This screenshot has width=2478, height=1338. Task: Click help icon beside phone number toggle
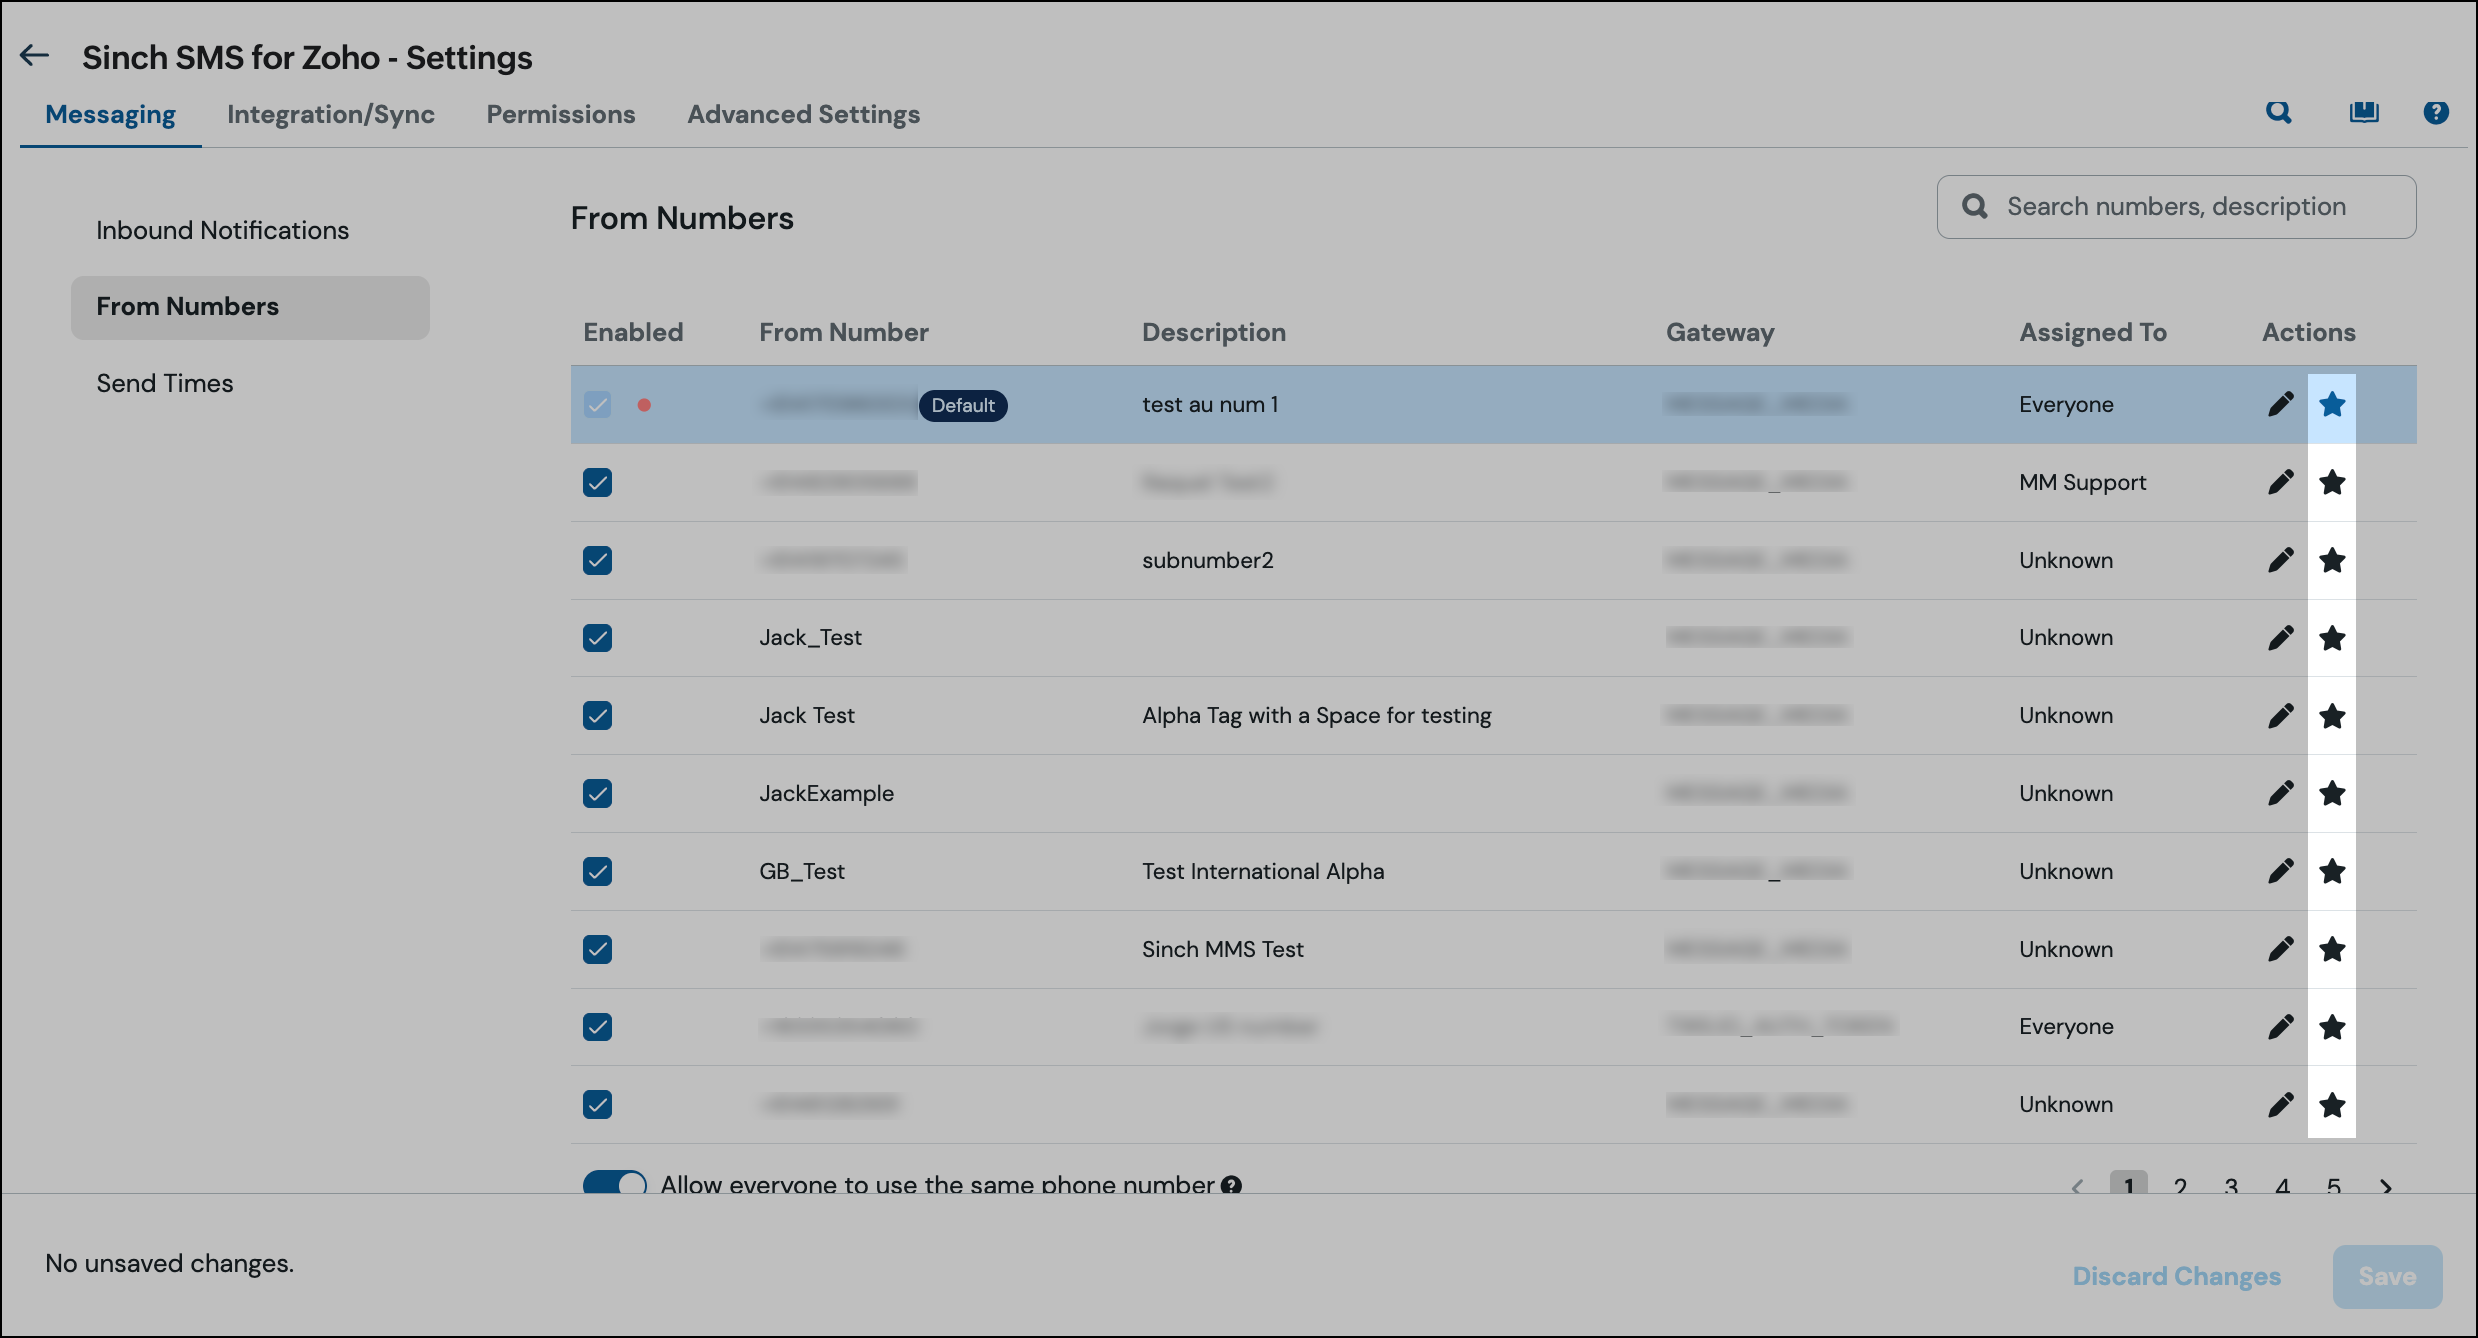pyautogui.click(x=1231, y=1185)
